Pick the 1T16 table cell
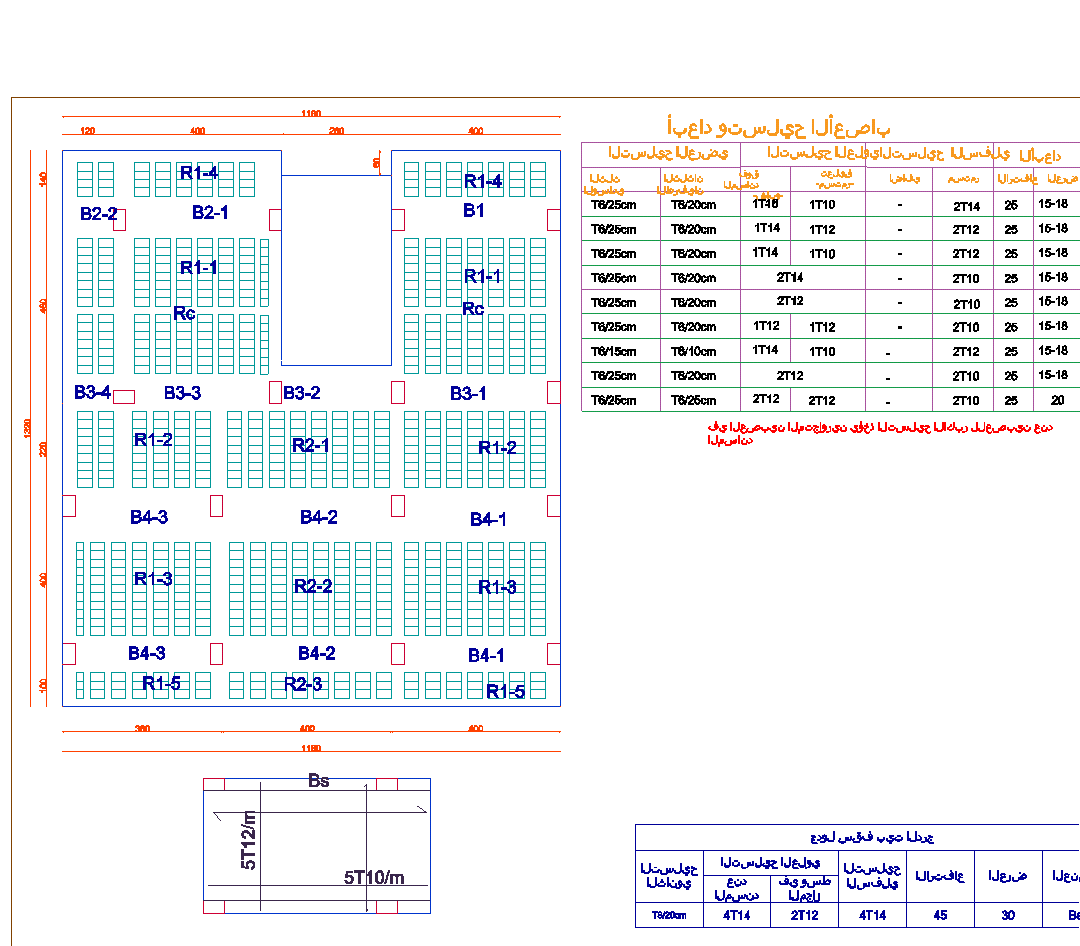 pyautogui.click(x=765, y=204)
